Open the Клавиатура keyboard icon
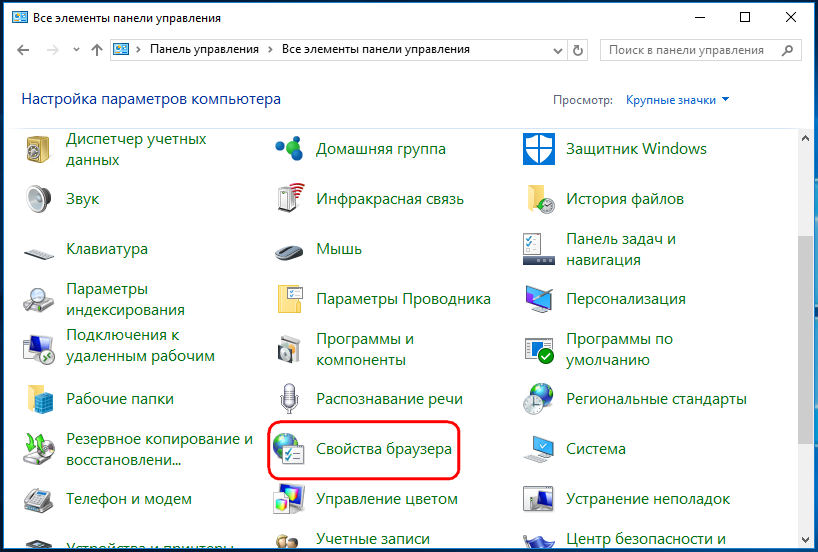Image resolution: width=818 pixels, height=552 pixels. point(38,254)
